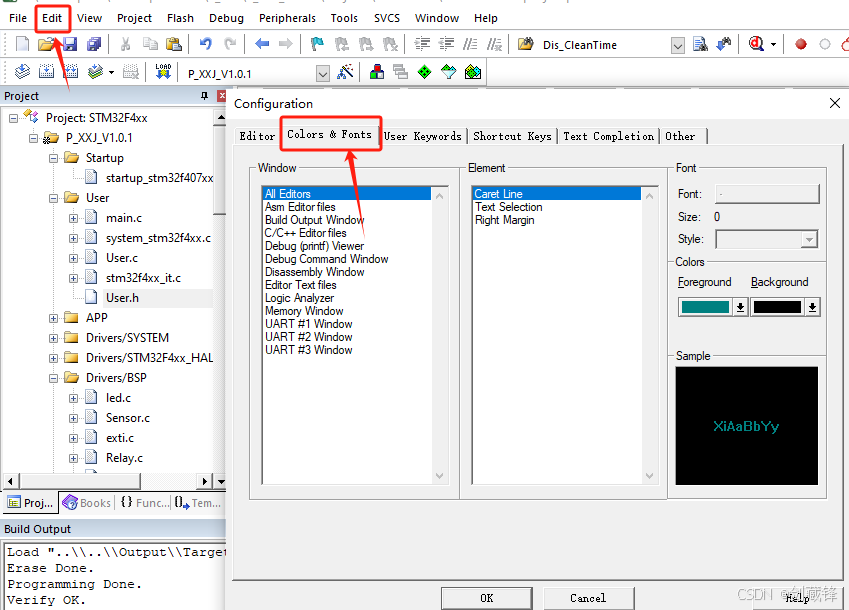Insert breakpoint with the red circle icon
Viewport: 849px width, 610px height.
pyautogui.click(x=801, y=44)
